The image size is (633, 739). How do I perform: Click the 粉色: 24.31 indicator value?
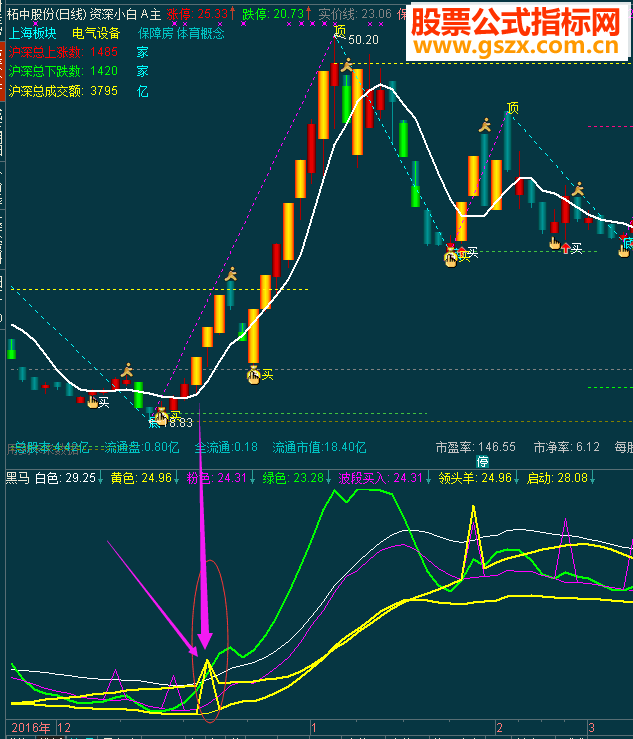pos(217,478)
